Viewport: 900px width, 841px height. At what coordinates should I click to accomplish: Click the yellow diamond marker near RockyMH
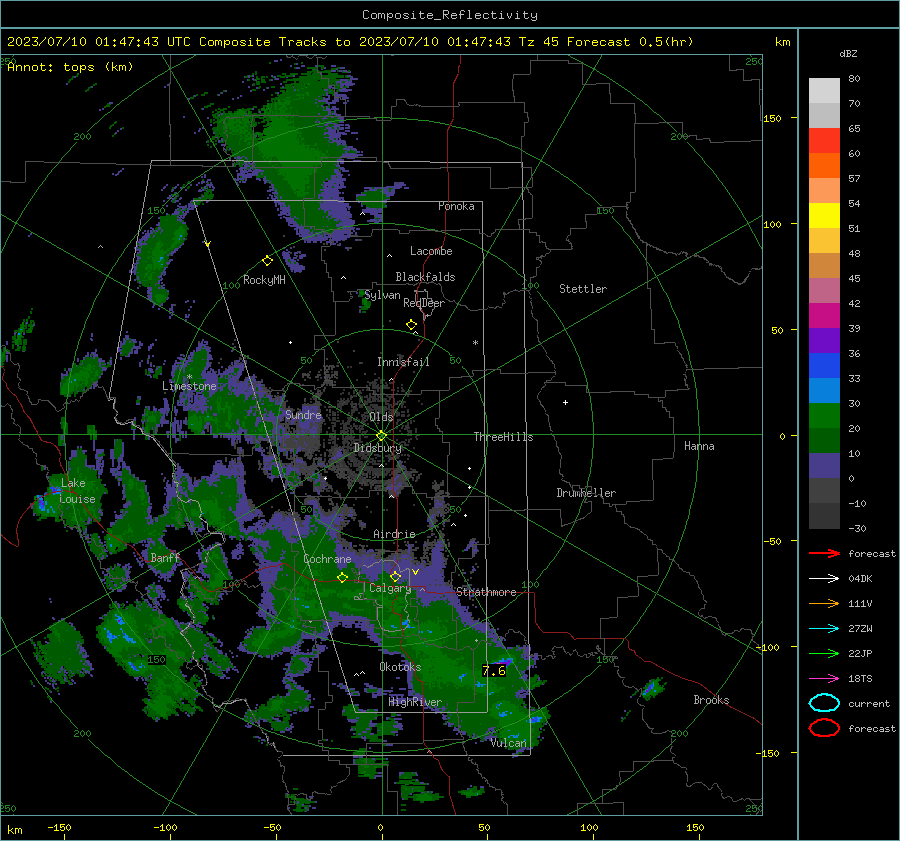[267, 261]
